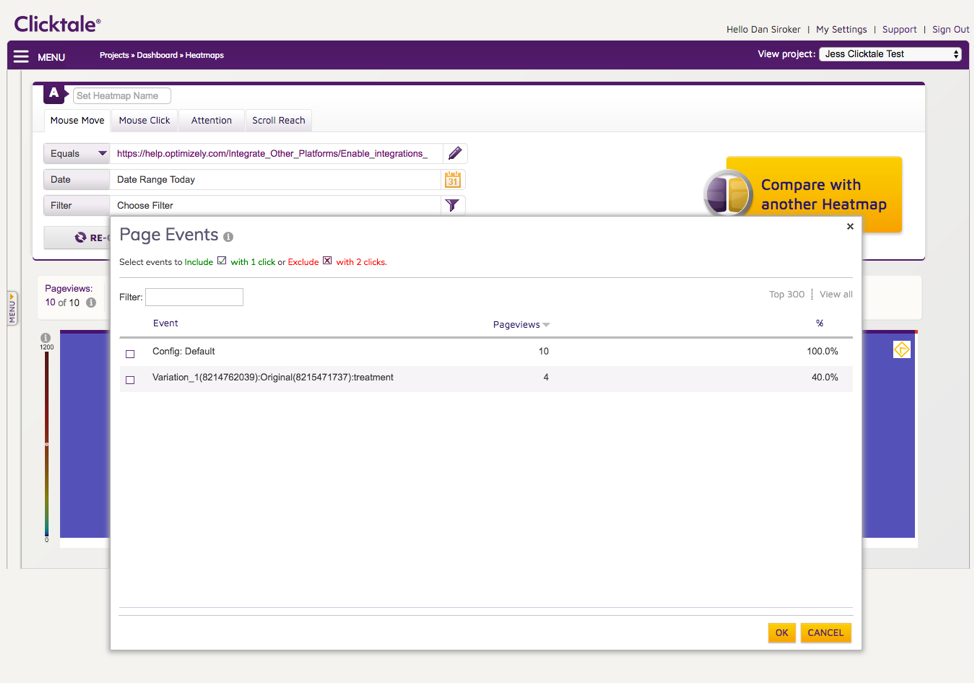Click the info icon above color scale

click(46, 338)
